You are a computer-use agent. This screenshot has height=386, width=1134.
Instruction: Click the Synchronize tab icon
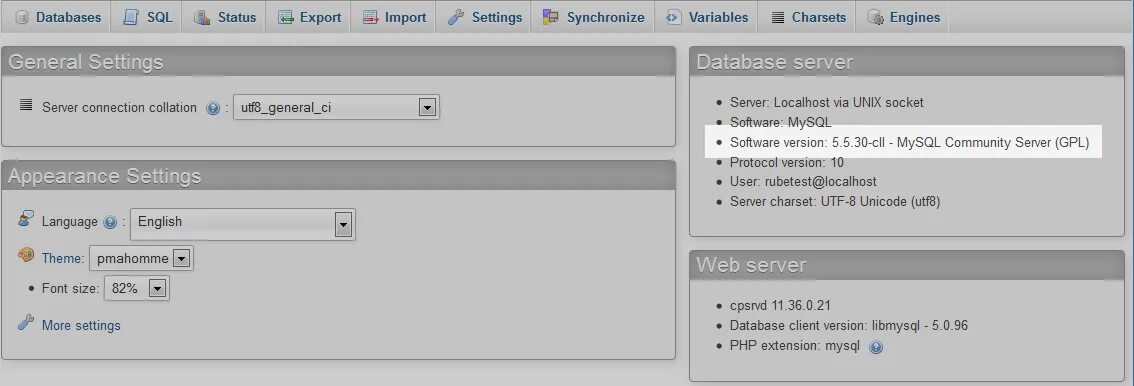(550, 17)
